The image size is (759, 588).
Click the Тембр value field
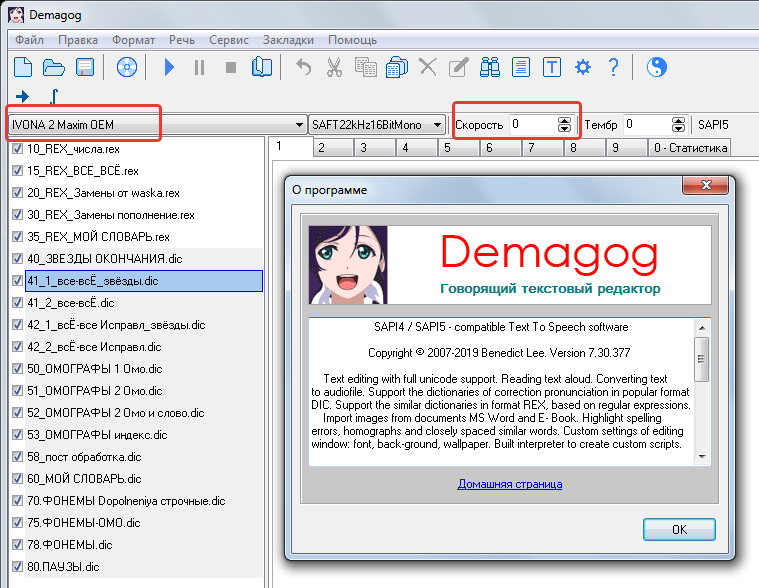click(648, 124)
